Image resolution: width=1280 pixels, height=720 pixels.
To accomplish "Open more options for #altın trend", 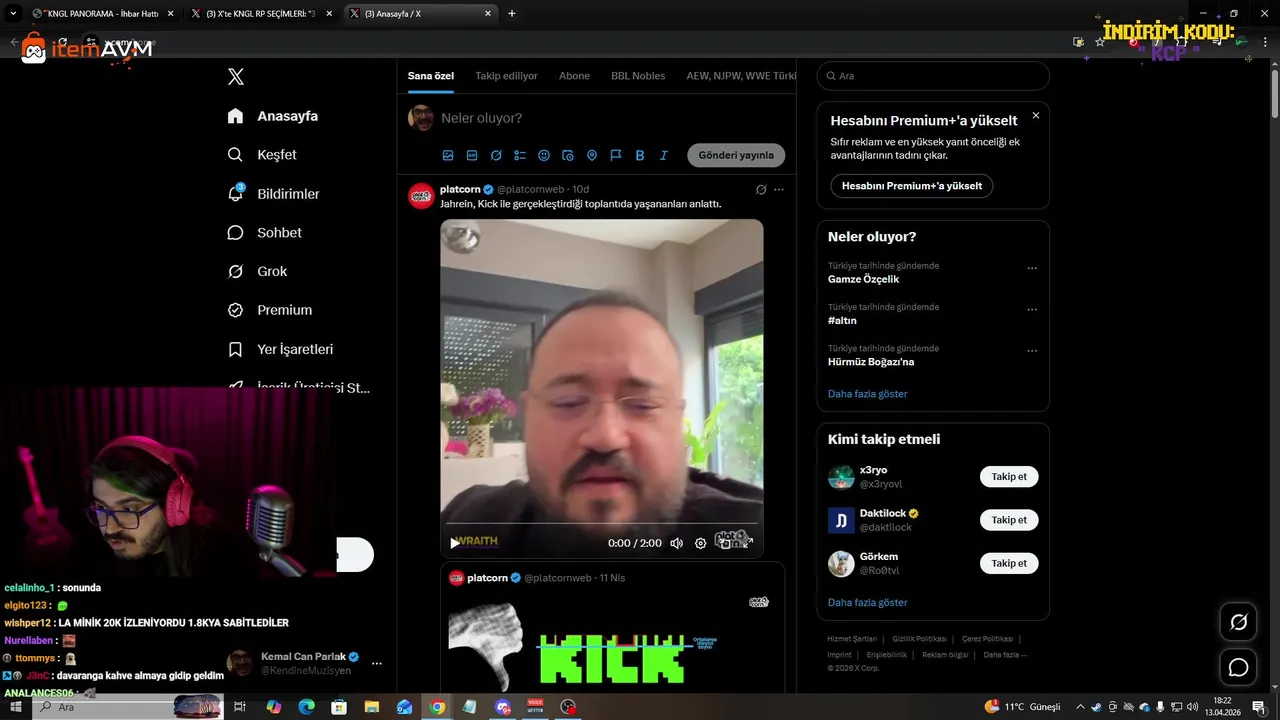I will [1032, 309].
